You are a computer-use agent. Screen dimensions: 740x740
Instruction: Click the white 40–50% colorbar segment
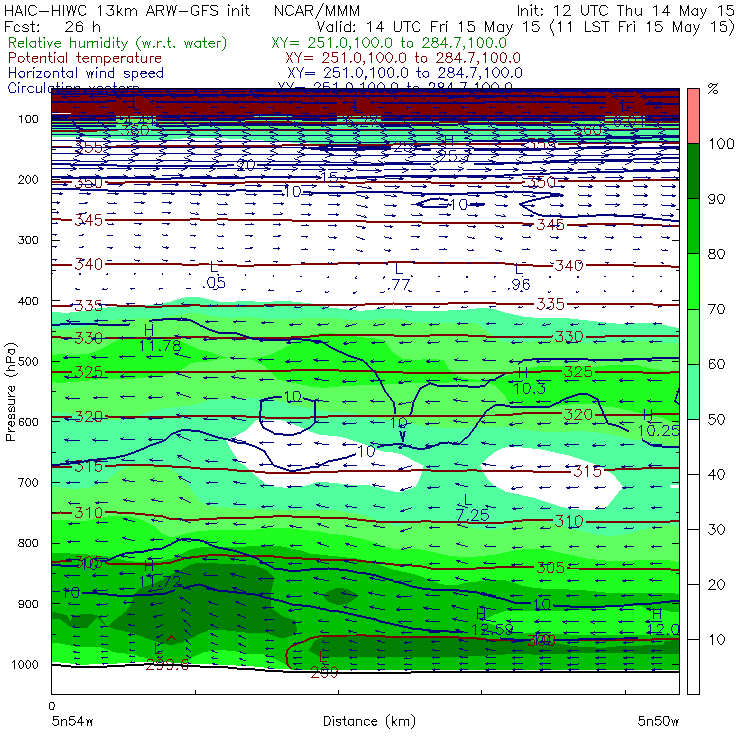[693, 446]
